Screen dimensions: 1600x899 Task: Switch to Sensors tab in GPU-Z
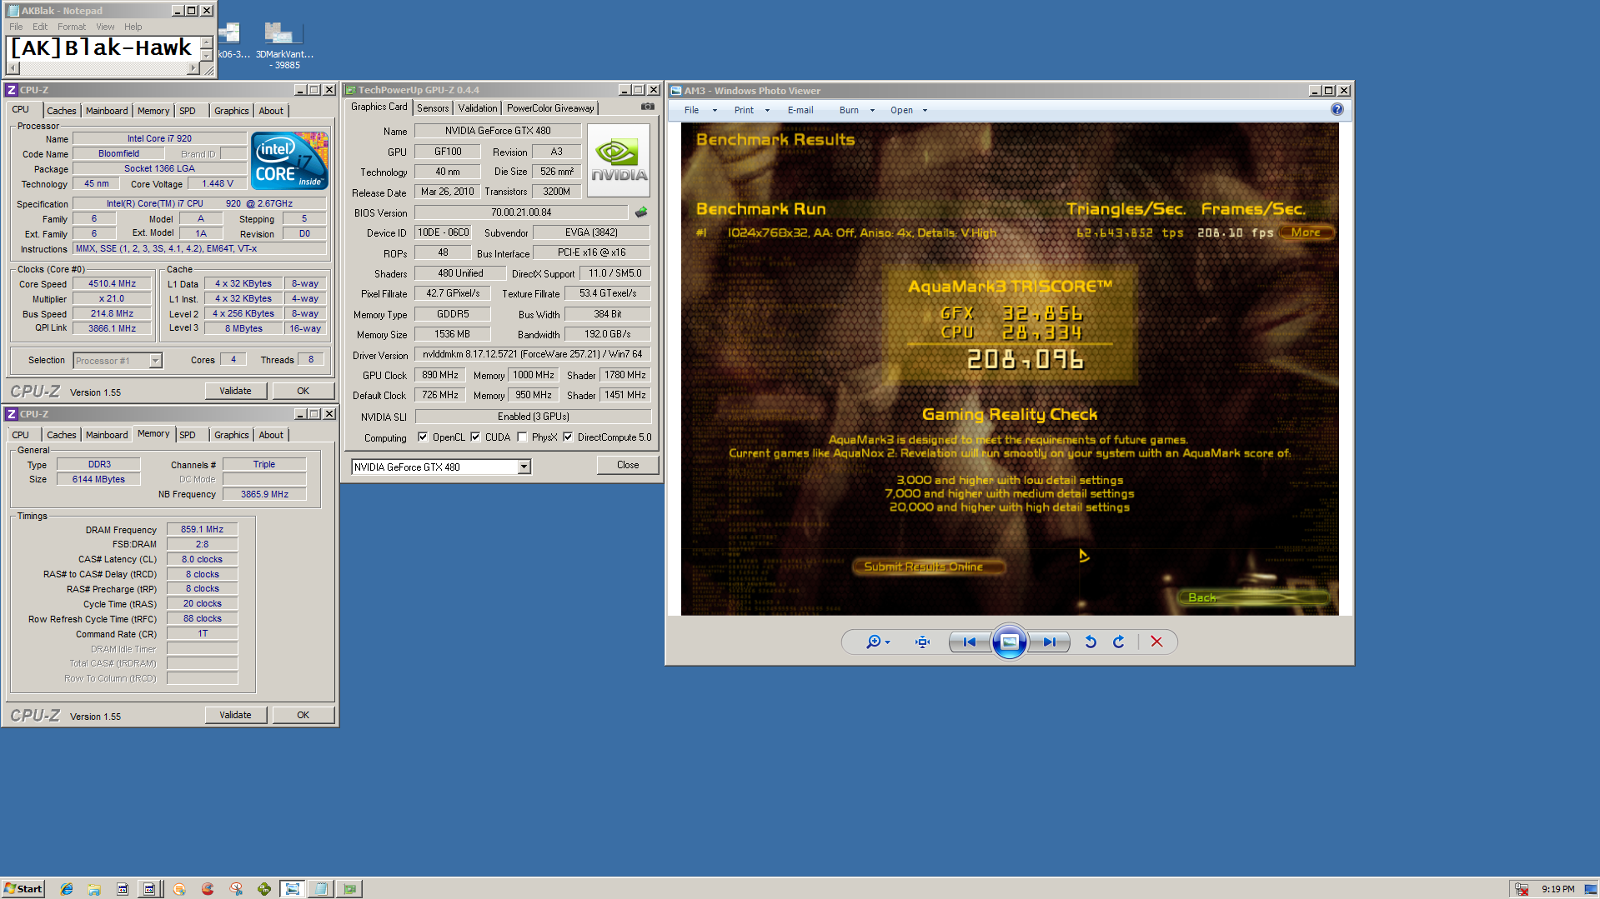(433, 108)
